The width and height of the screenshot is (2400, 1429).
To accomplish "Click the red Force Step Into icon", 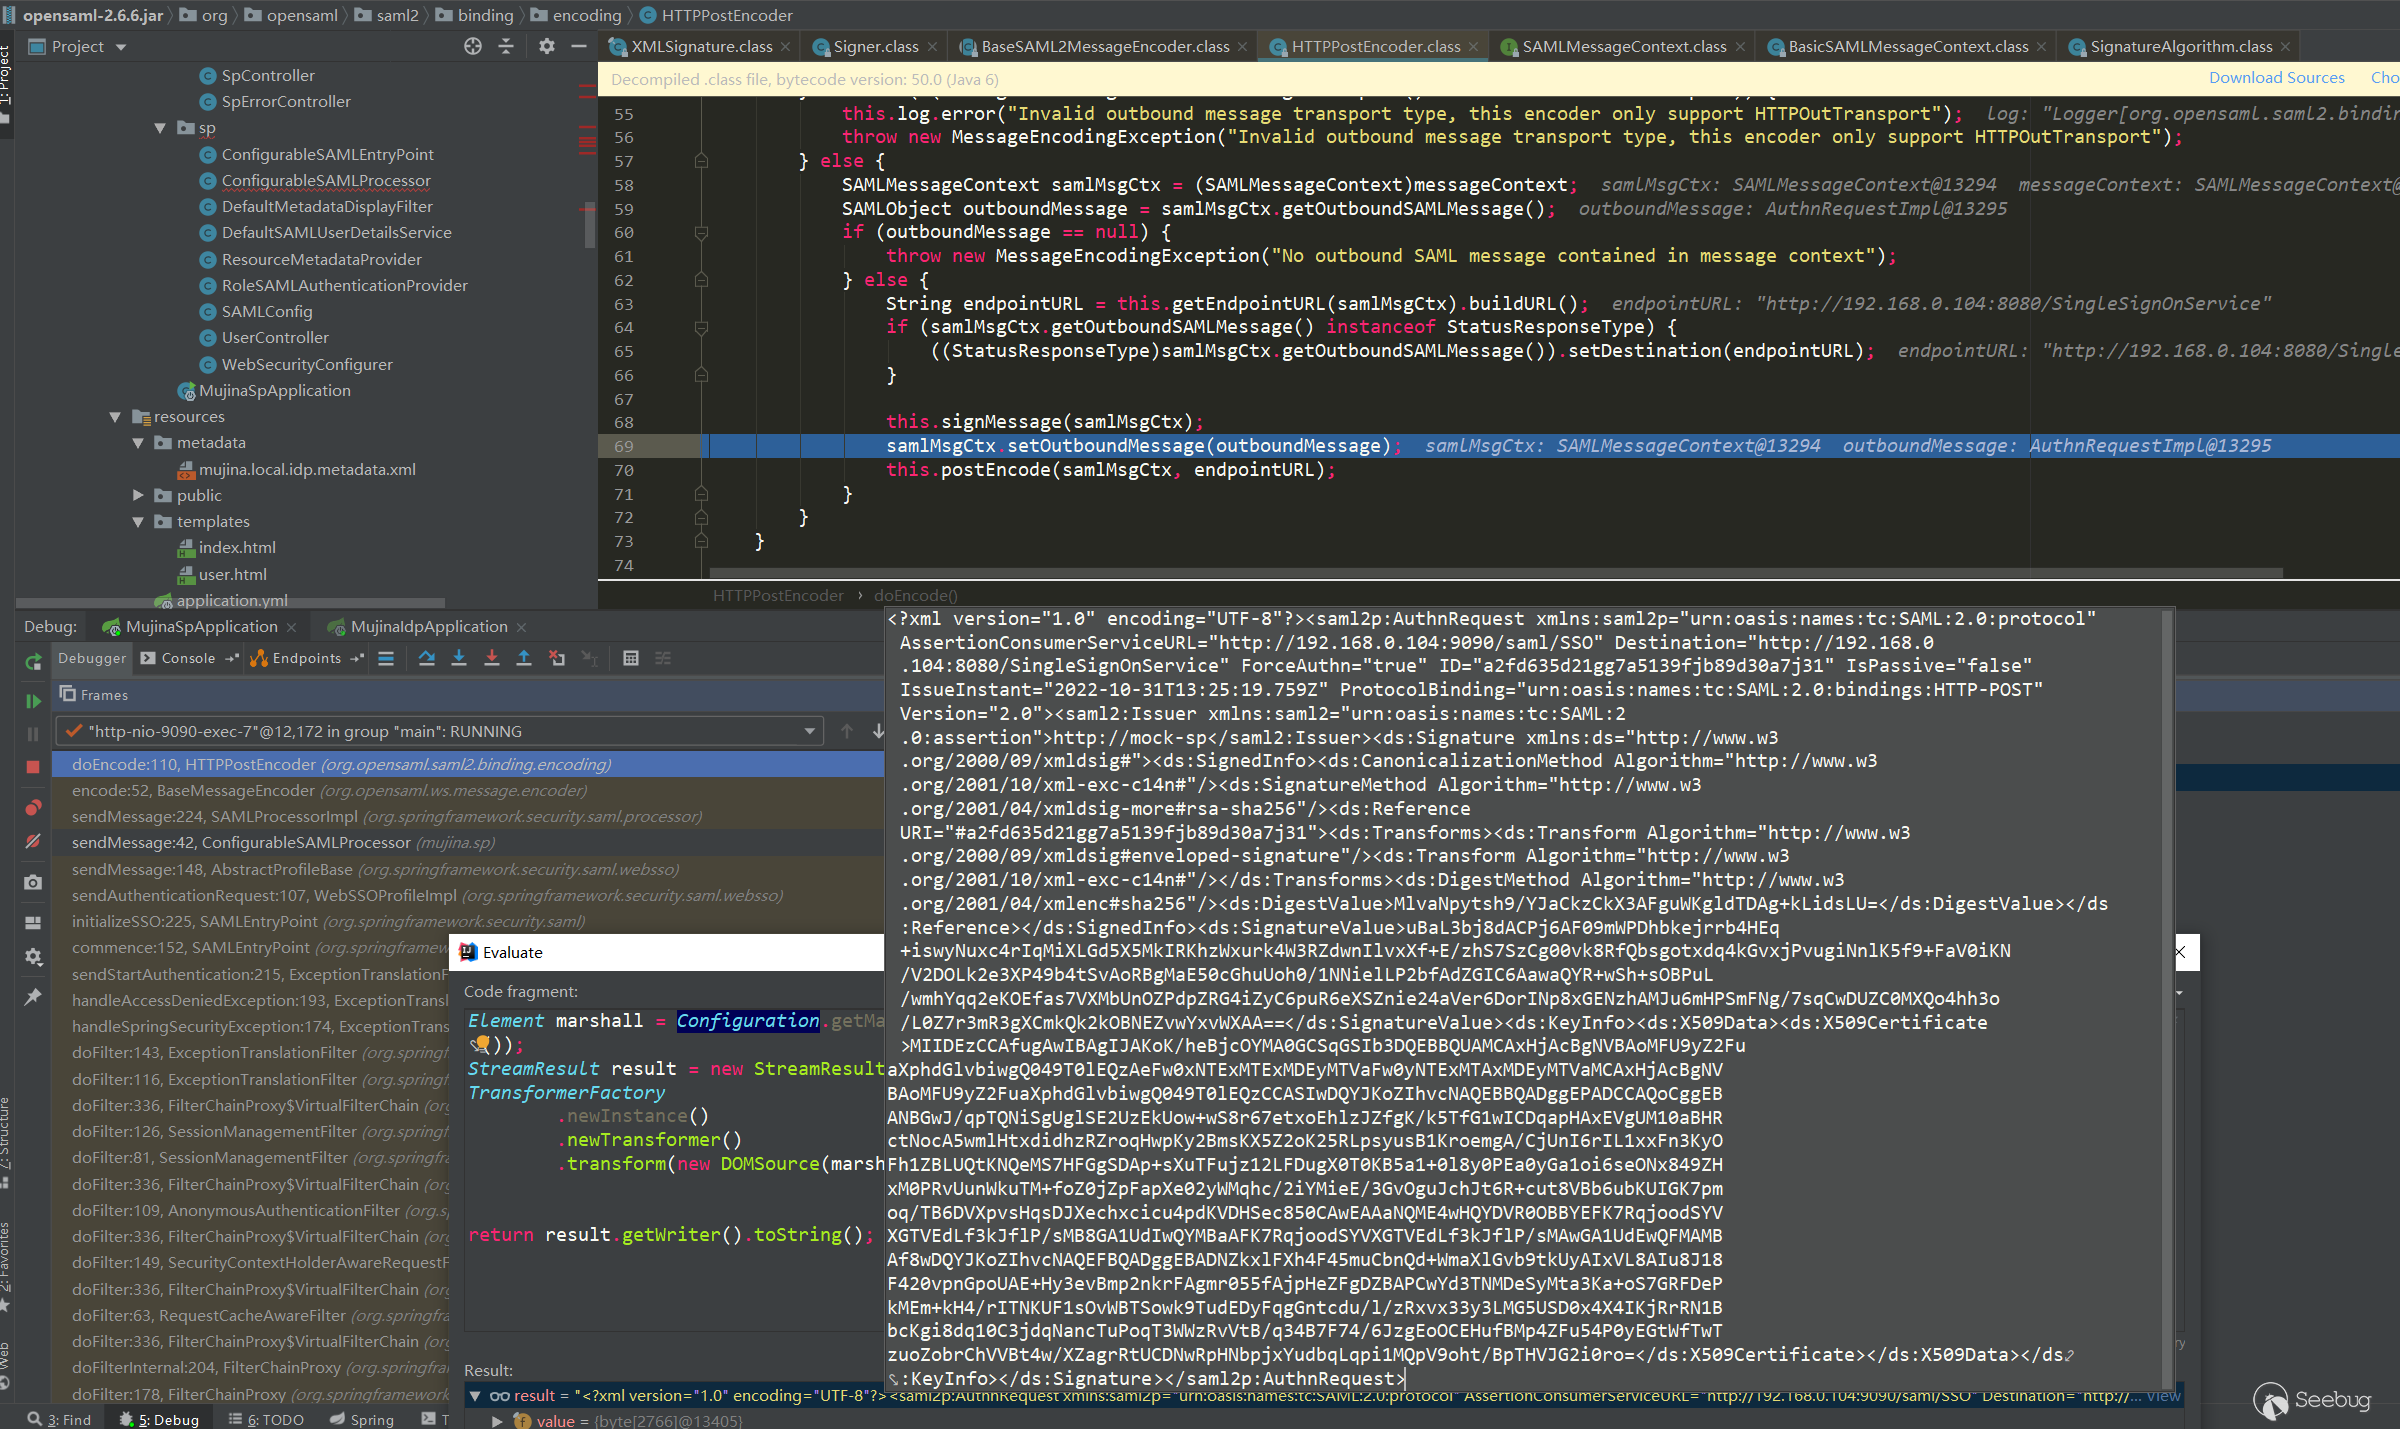I will (492, 658).
